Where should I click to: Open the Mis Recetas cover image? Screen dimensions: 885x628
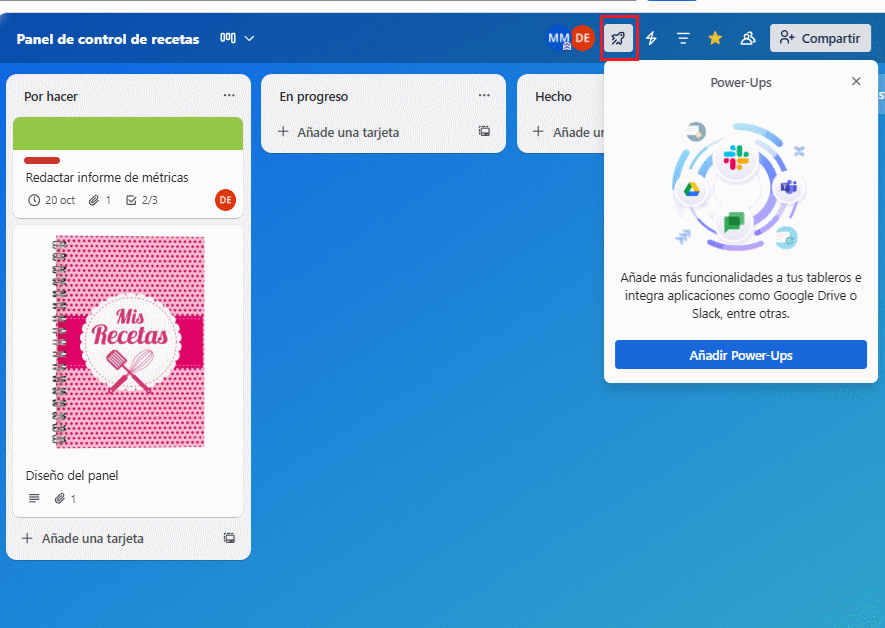[128, 340]
